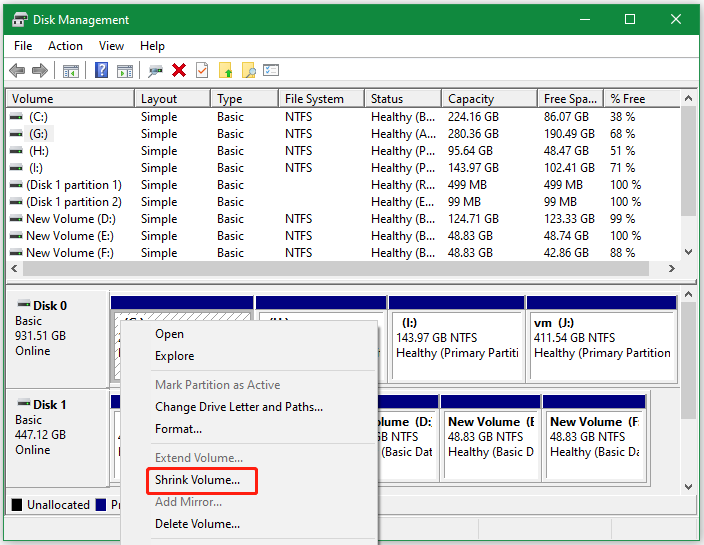Choose Shrink Volume from context menu

[x=197, y=481]
